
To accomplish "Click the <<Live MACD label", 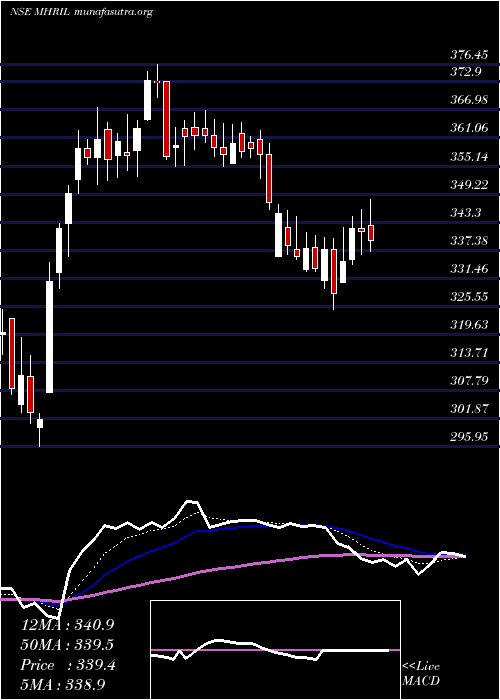I will coord(421,674).
